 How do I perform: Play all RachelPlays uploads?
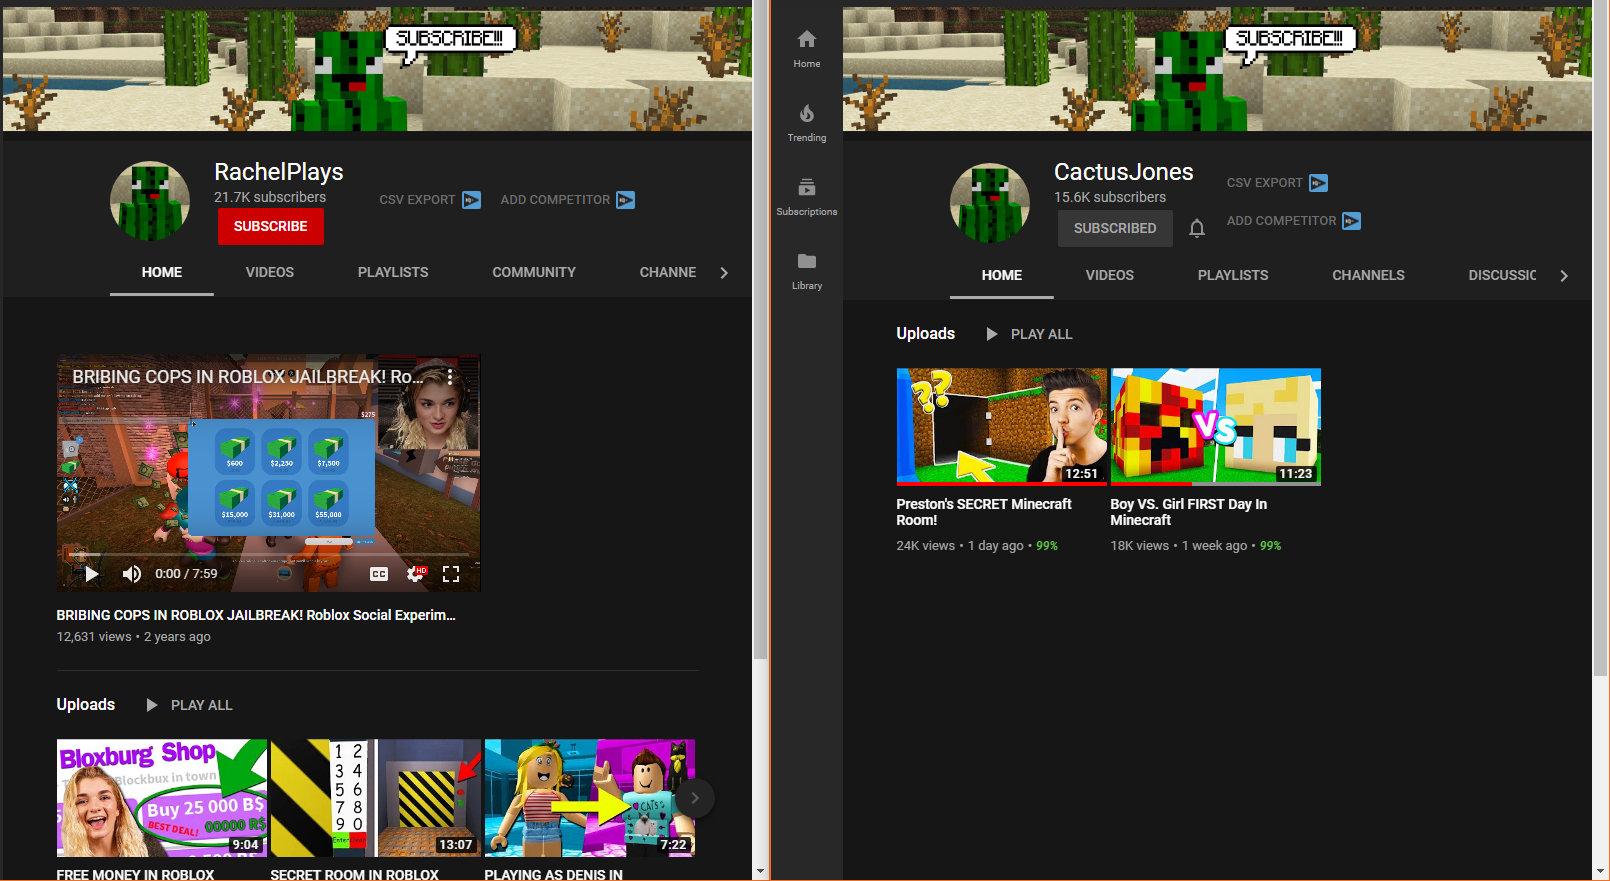(190, 705)
